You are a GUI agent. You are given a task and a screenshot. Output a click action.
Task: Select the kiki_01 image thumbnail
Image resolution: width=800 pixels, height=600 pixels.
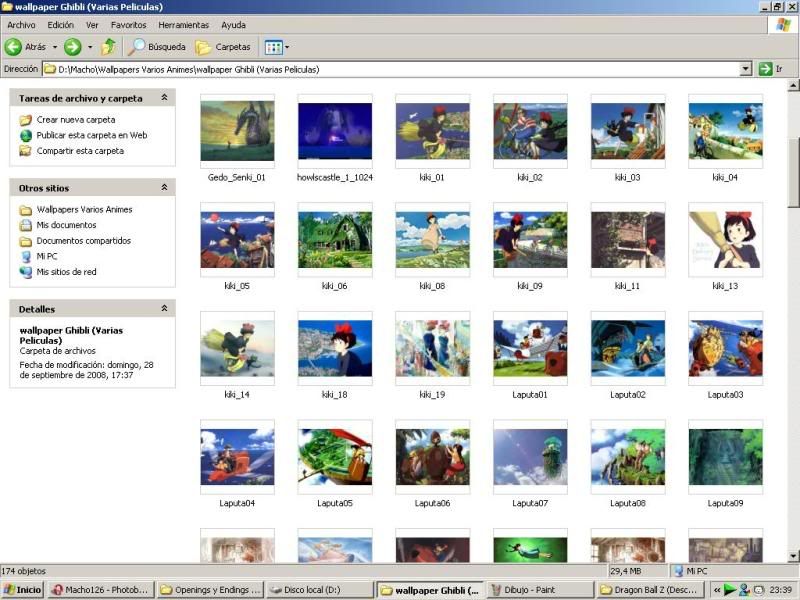pos(433,131)
